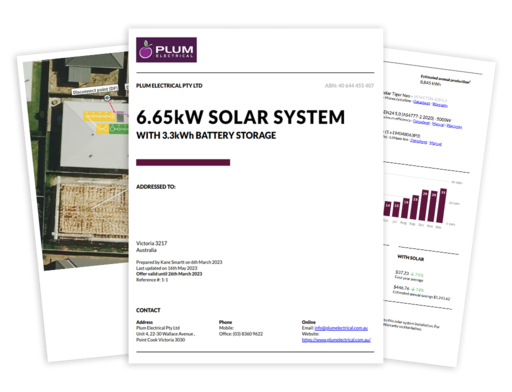
Task: Open the 5000W inverter Manual link
Action: coord(438,125)
